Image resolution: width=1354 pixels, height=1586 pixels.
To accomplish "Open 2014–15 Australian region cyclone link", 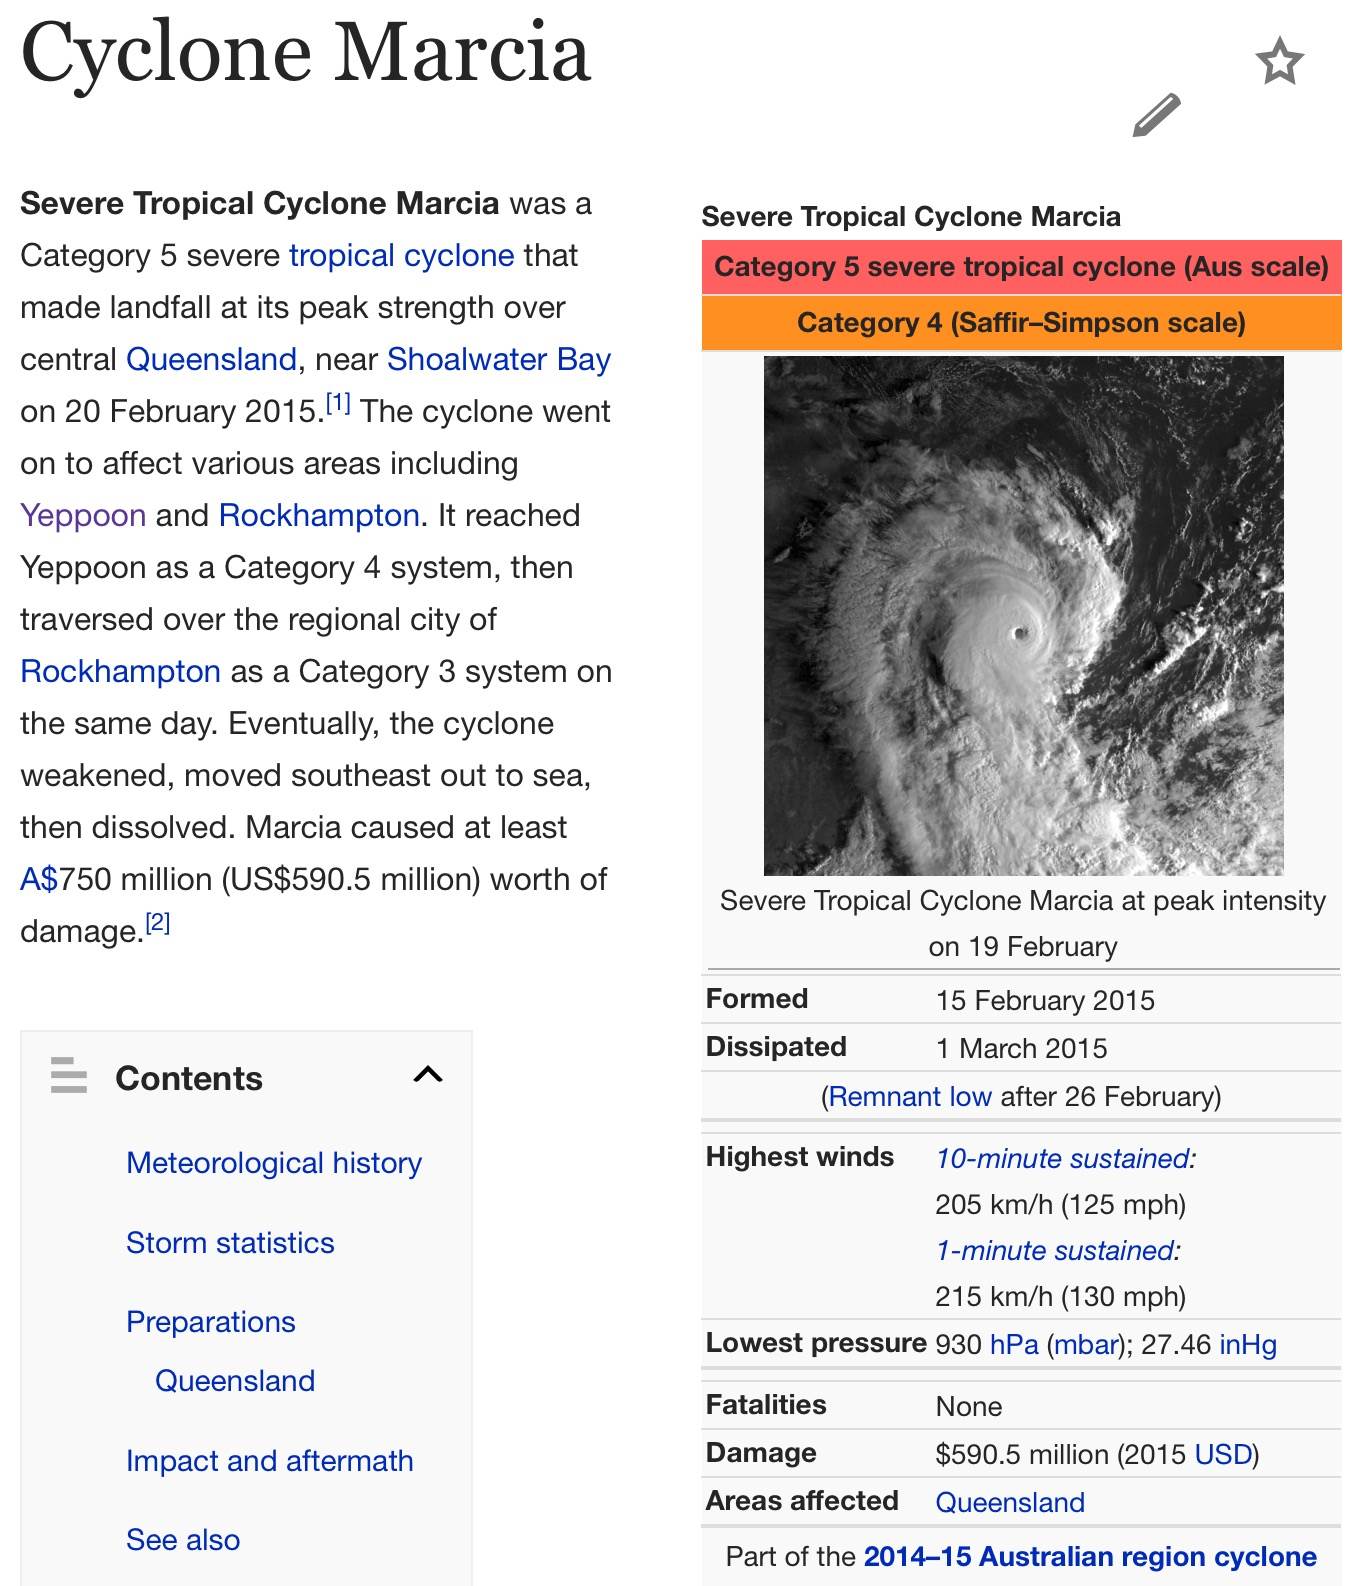I will pos(1089,1557).
